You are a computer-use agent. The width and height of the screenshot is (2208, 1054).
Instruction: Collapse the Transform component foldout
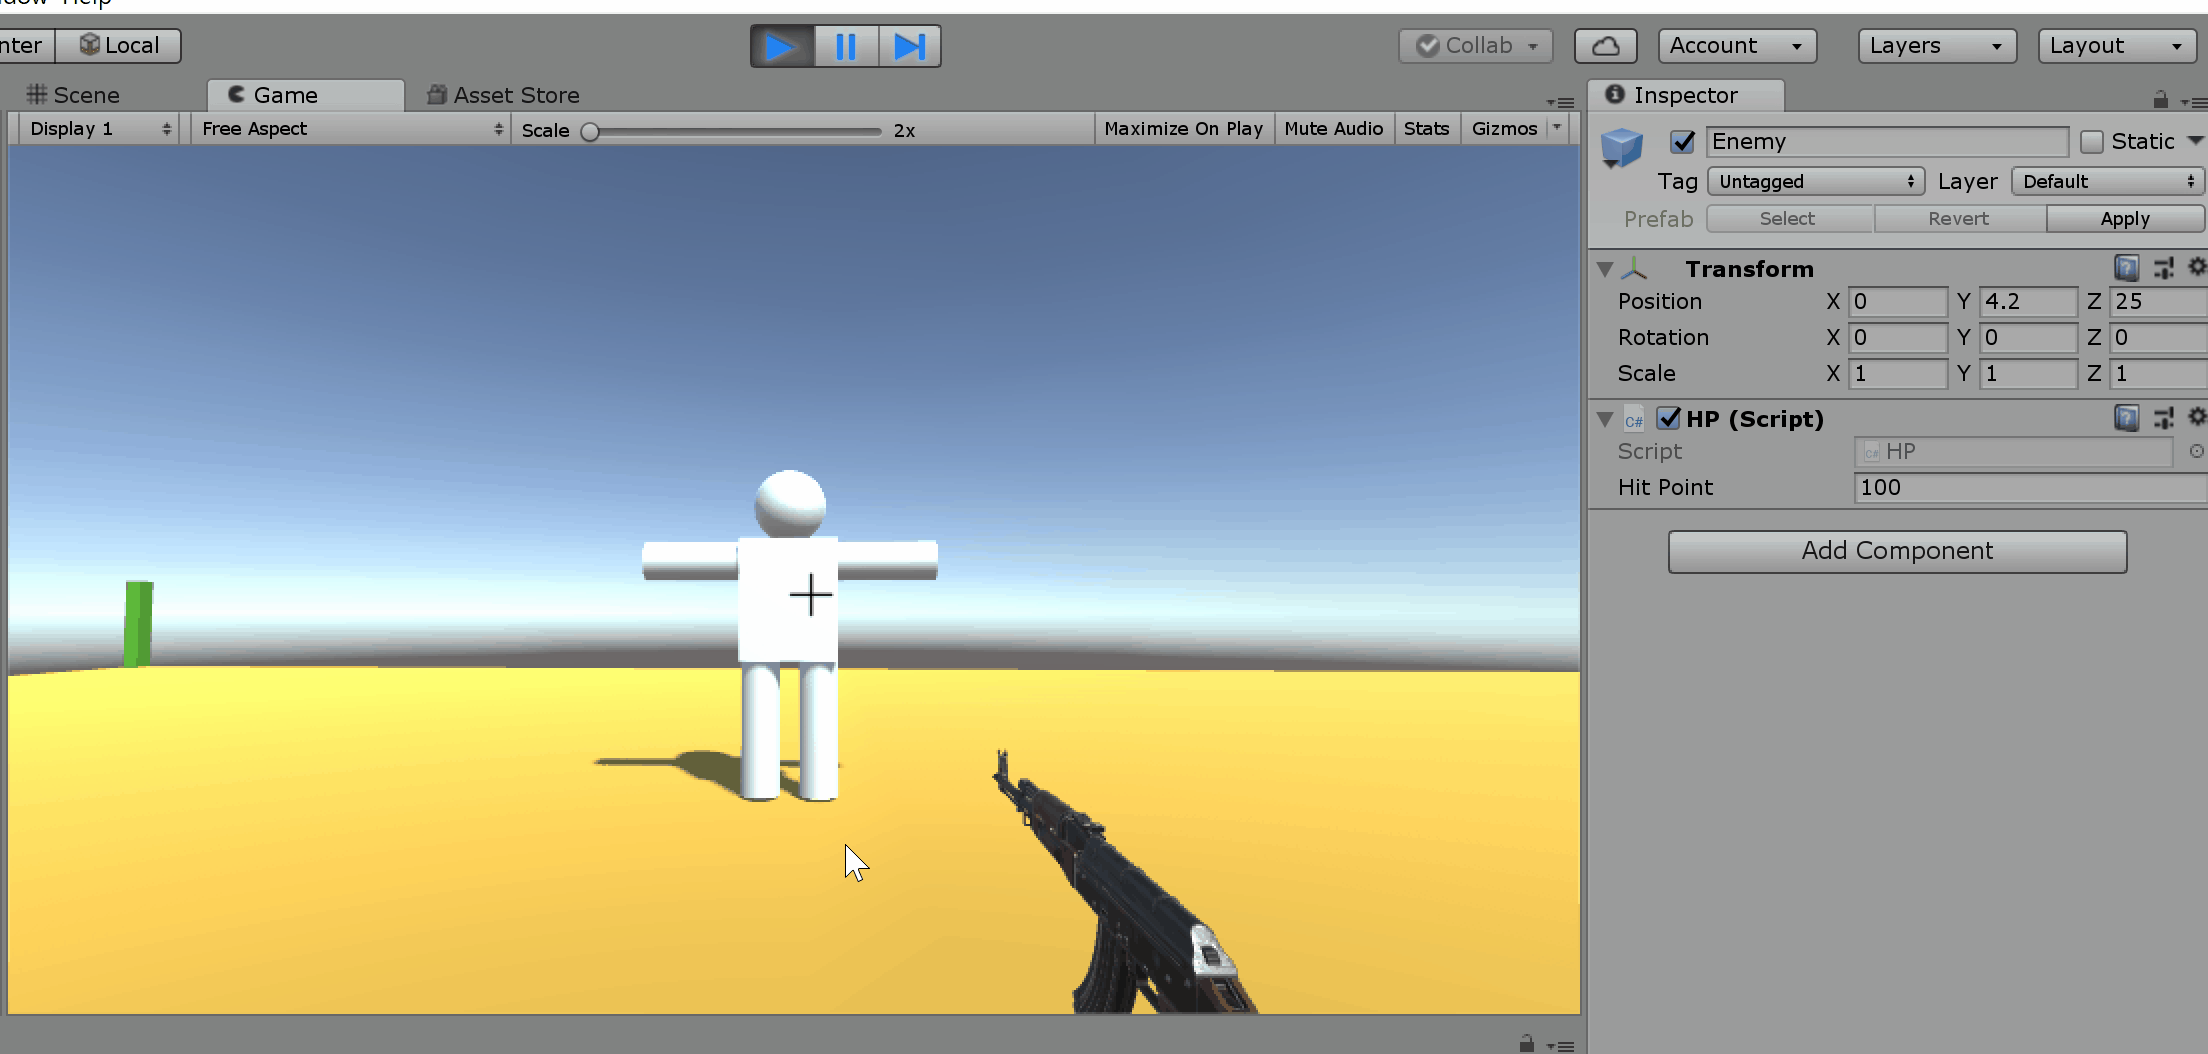1605,269
